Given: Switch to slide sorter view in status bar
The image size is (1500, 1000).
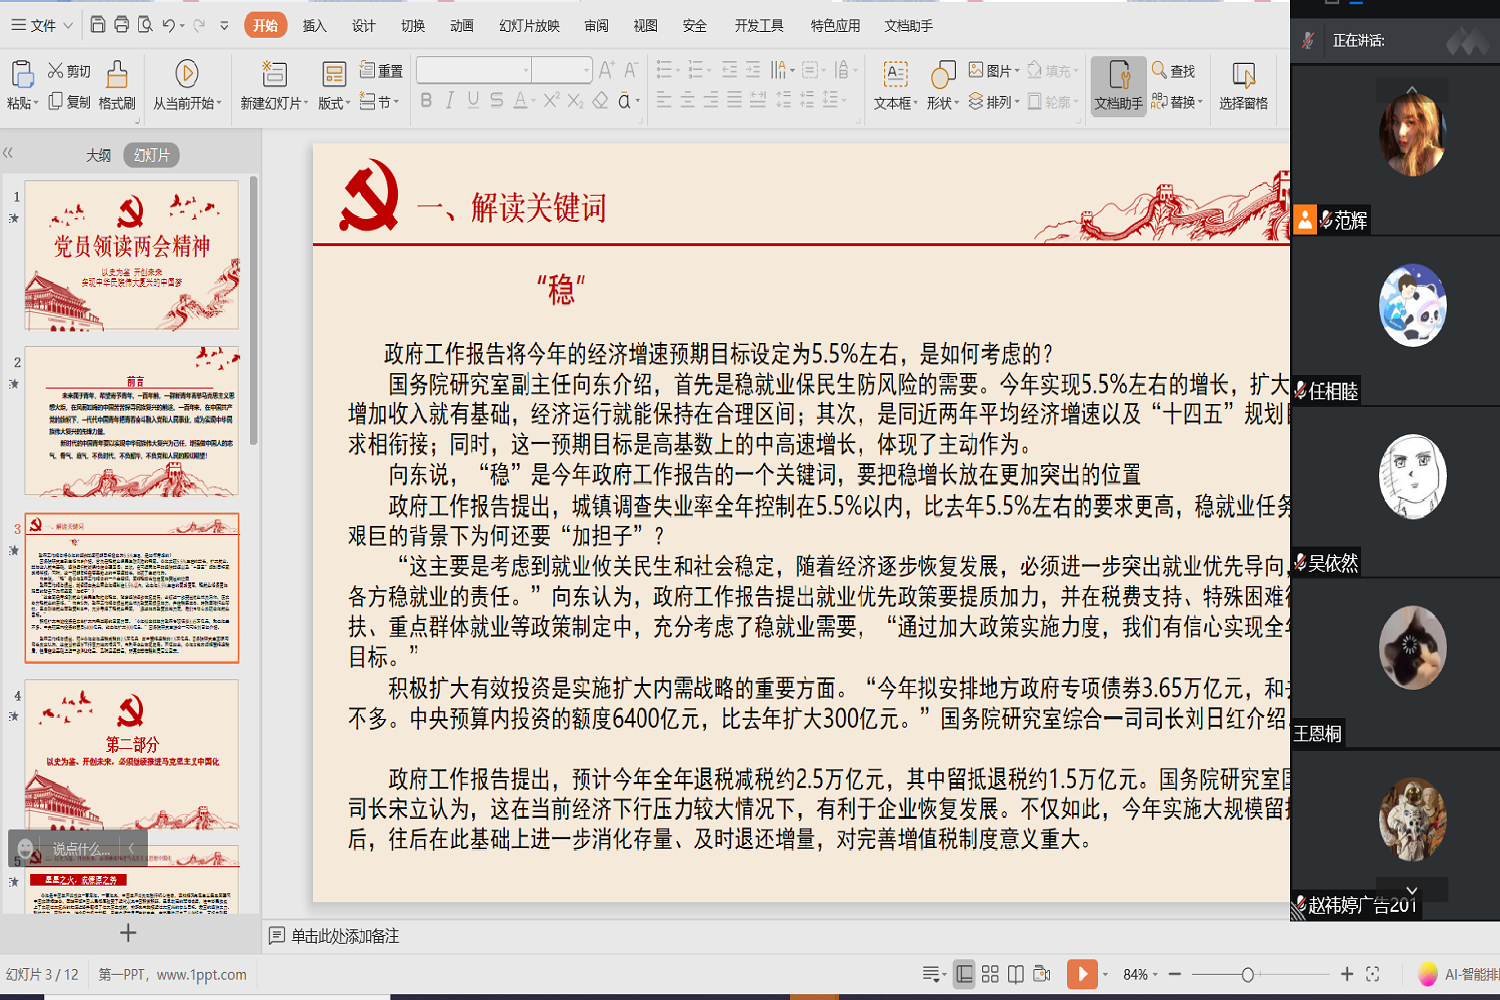Looking at the screenshot, I should tap(988, 973).
